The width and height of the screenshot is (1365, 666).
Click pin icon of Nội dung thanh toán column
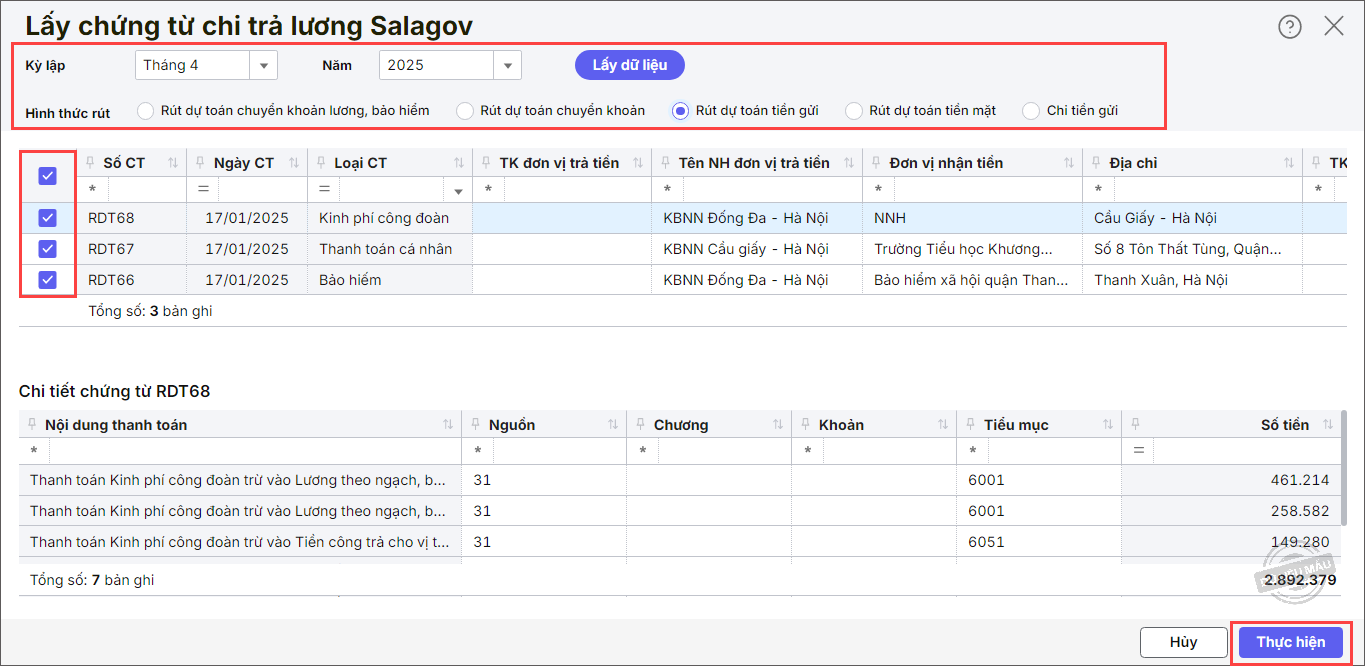32,425
